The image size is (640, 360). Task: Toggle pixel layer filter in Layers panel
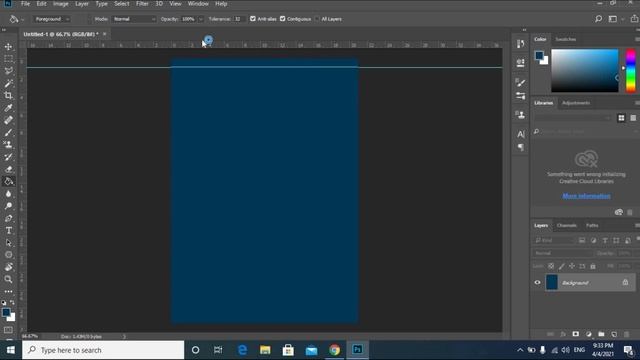coord(582,240)
